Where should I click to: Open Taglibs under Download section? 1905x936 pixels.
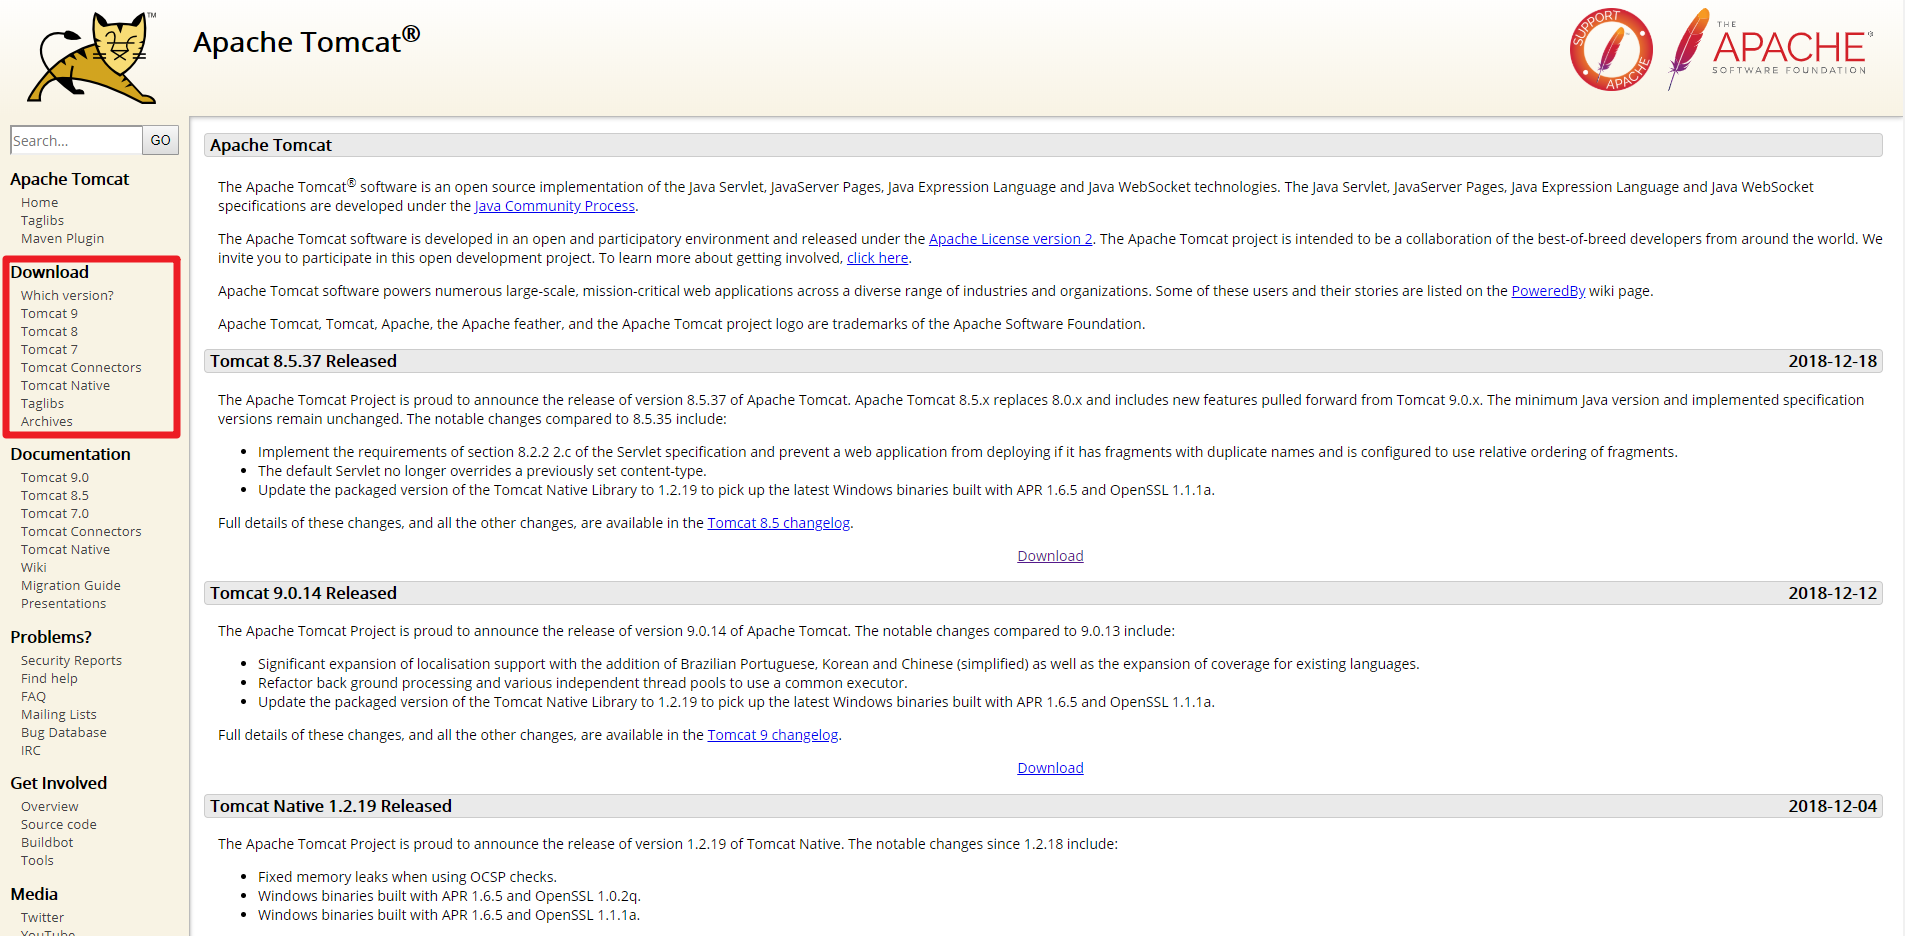[x=42, y=403]
